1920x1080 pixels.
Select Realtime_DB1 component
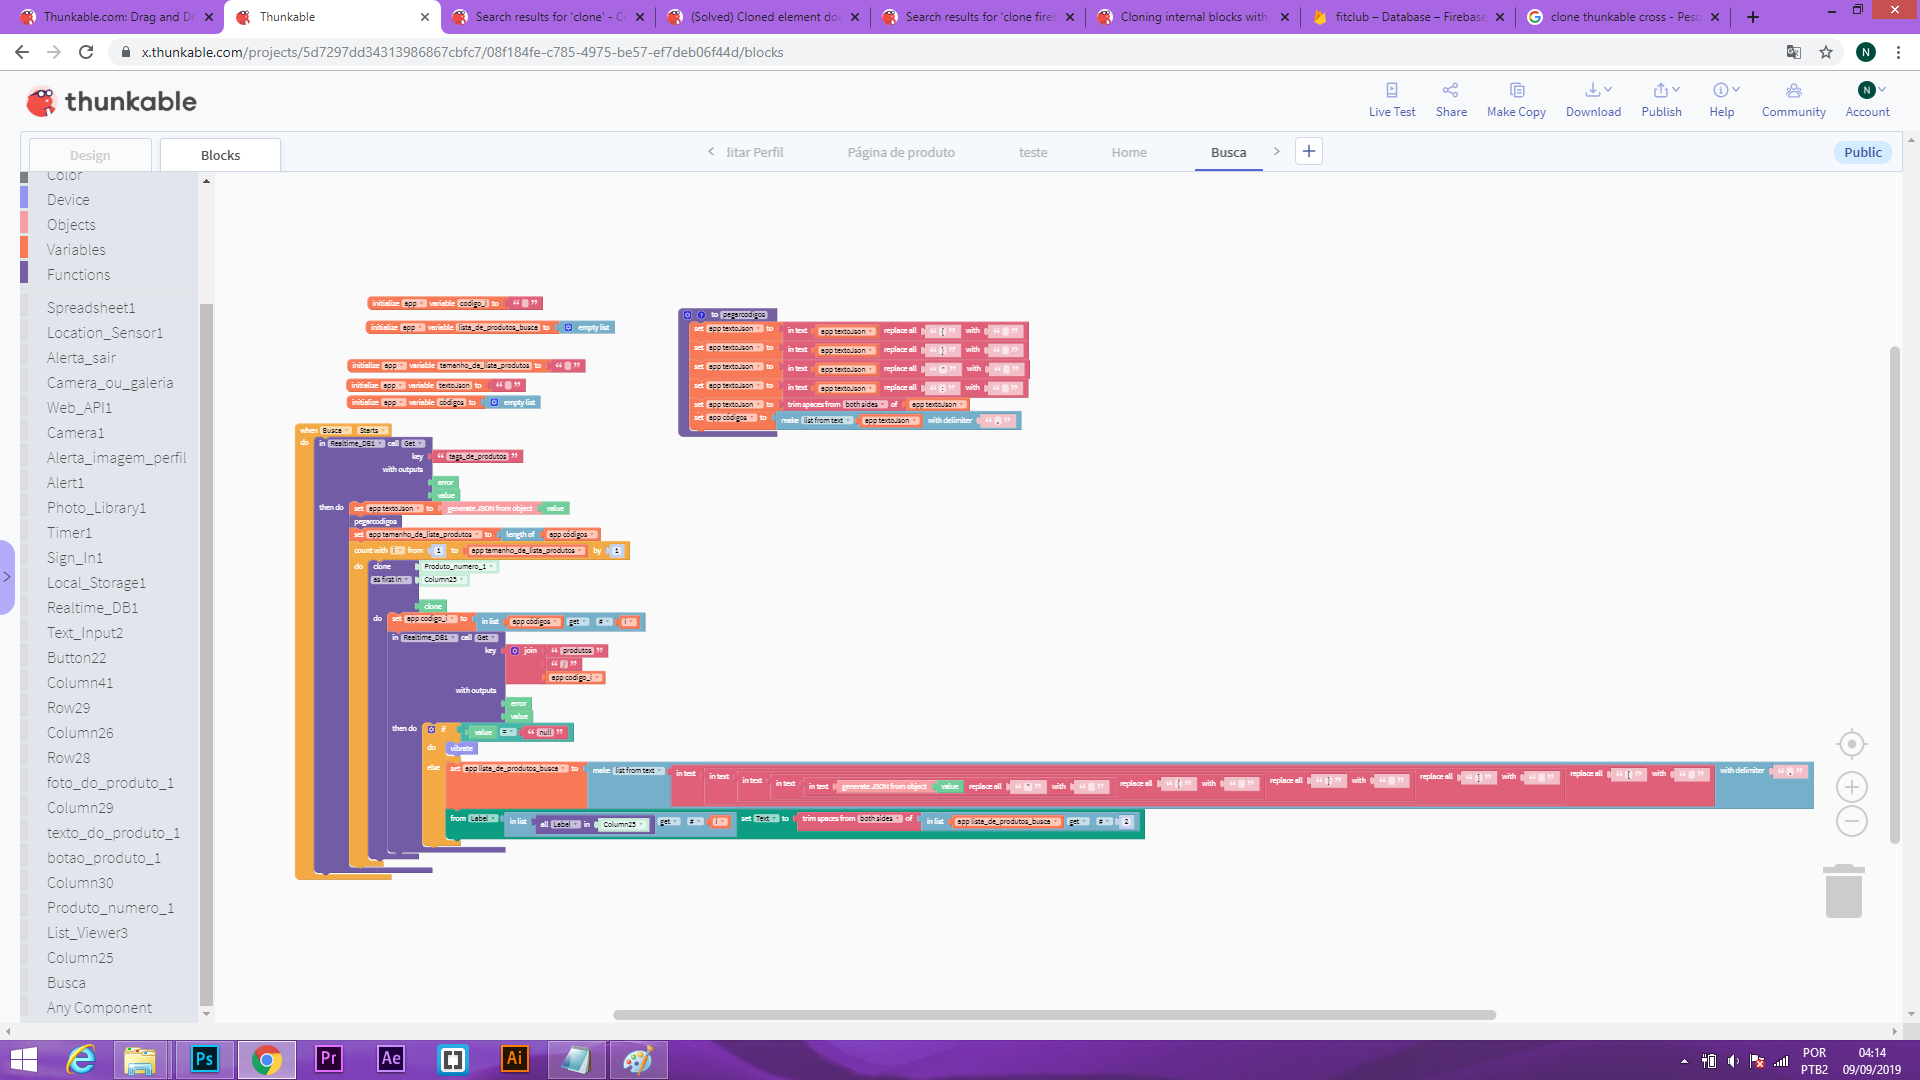coord(92,608)
